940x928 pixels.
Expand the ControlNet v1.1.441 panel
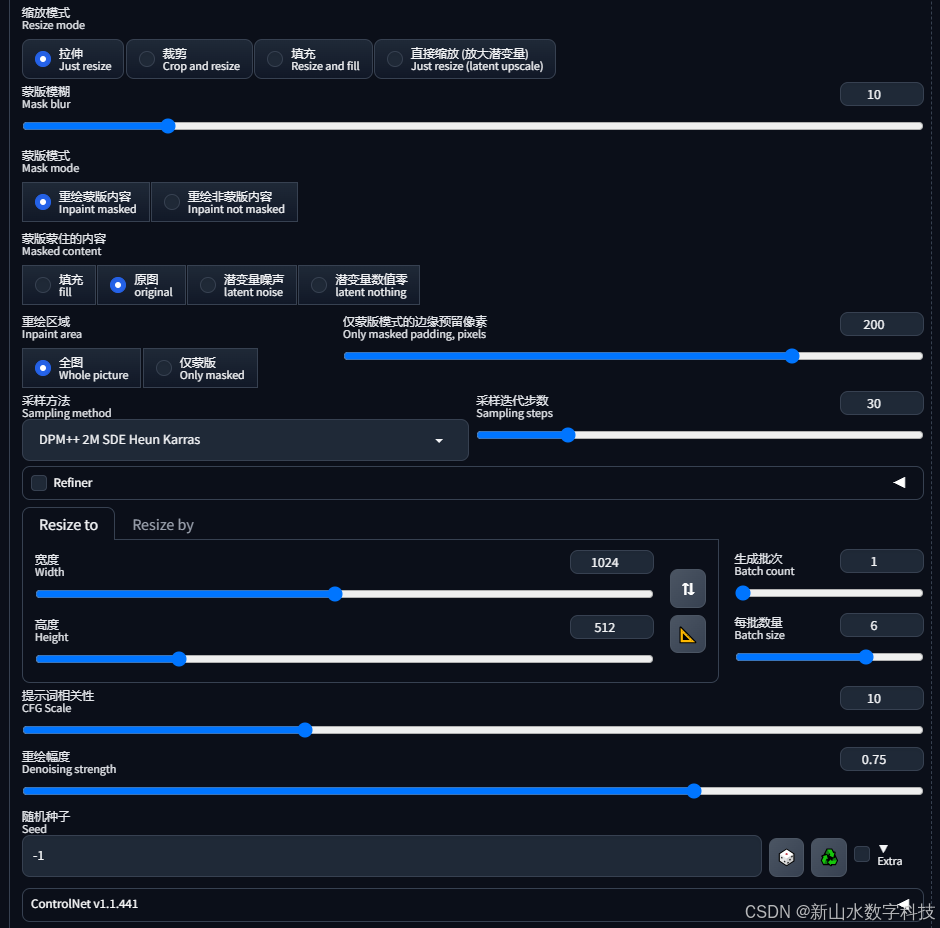click(x=472, y=904)
